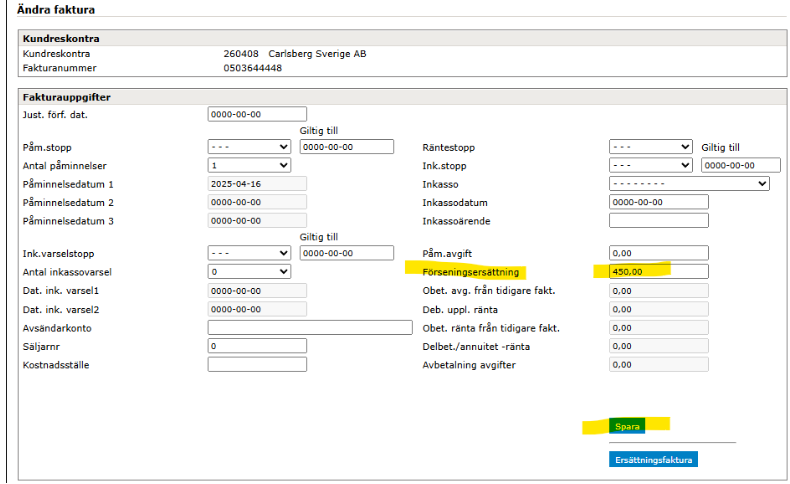Open the Ink.stopp dropdown

pyautogui.click(x=650, y=165)
